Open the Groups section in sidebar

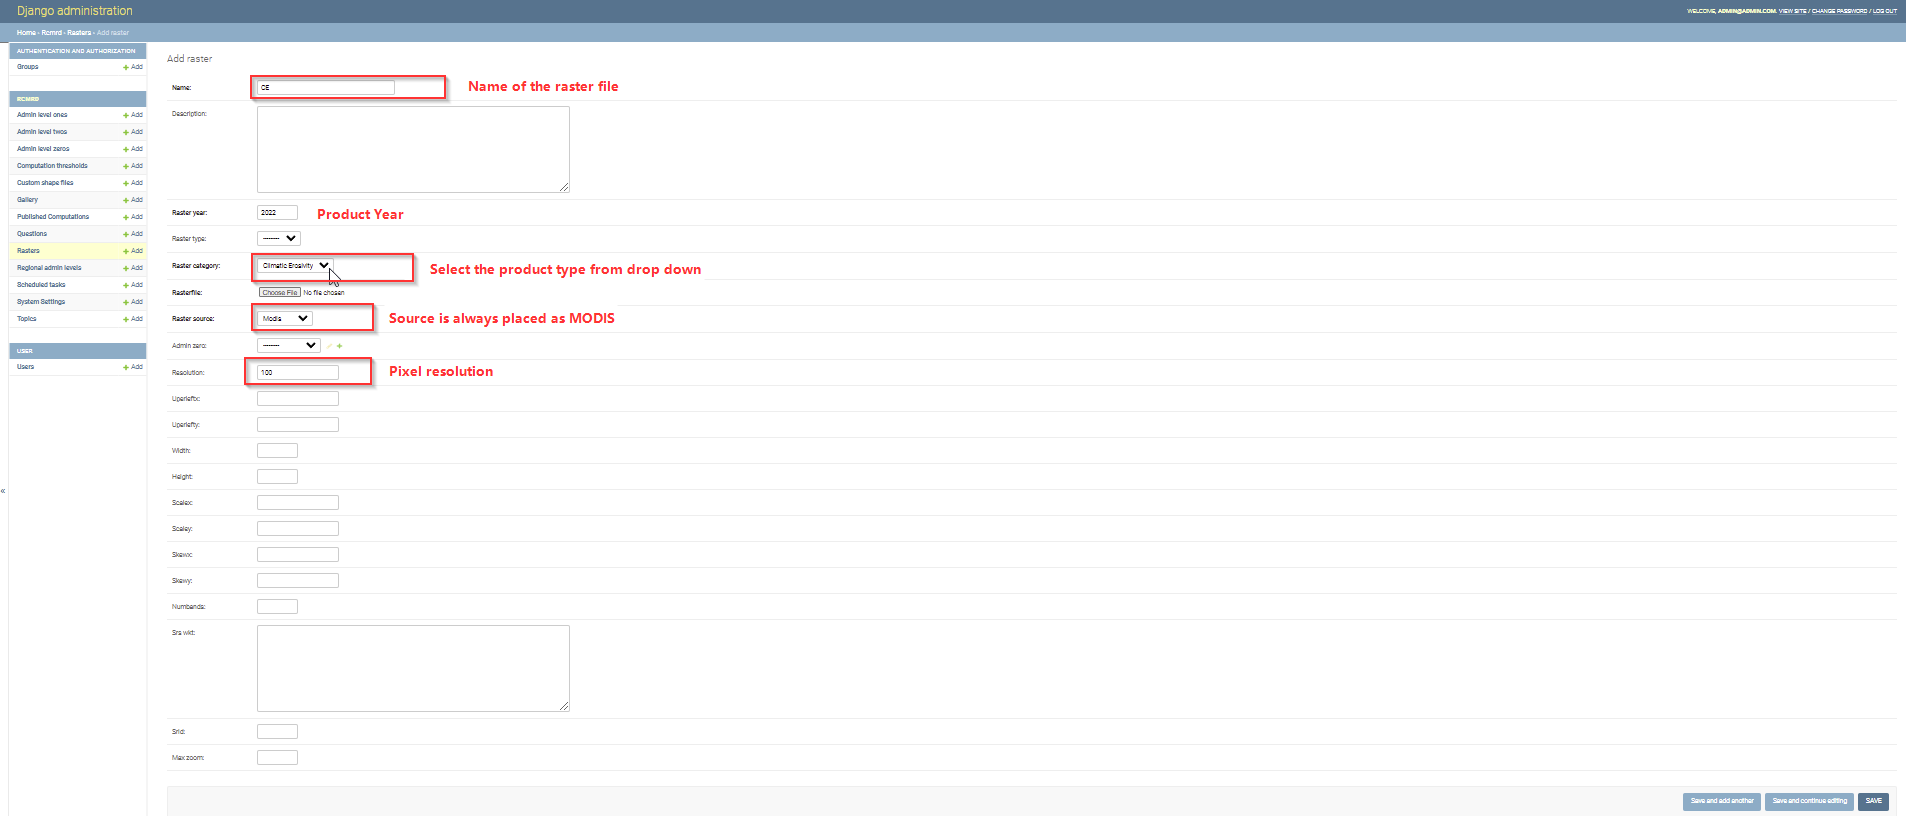[28, 67]
